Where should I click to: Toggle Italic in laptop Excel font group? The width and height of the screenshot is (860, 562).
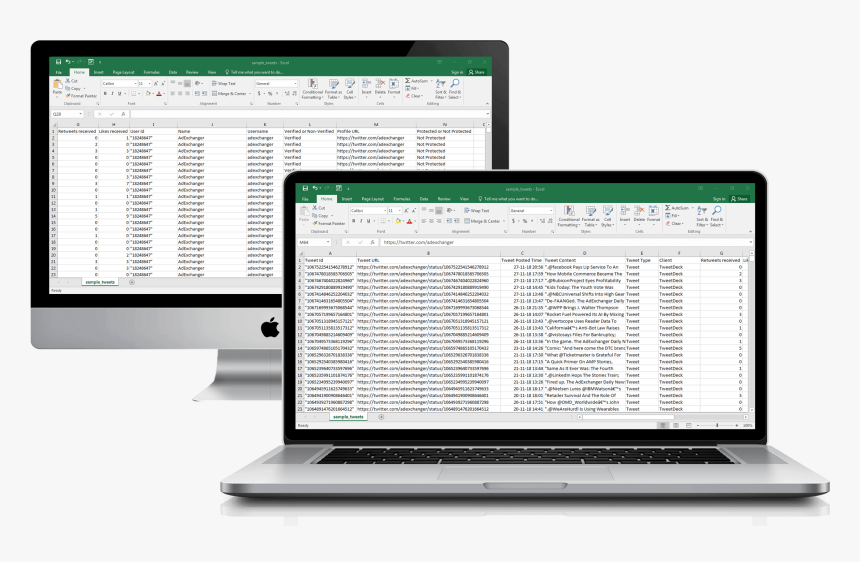pos(360,221)
